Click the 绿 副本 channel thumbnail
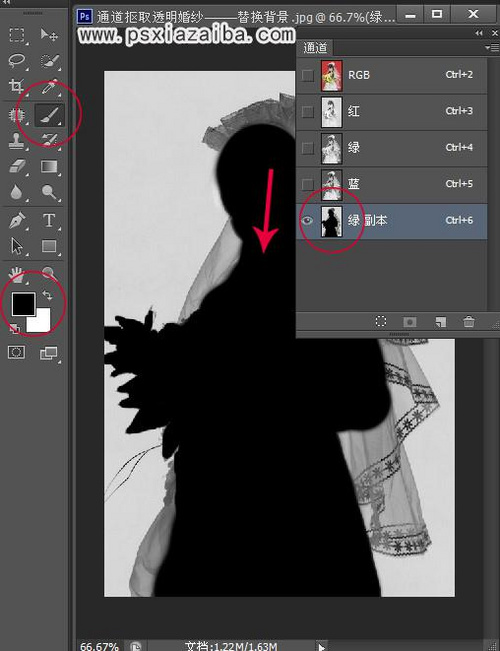 point(331,221)
